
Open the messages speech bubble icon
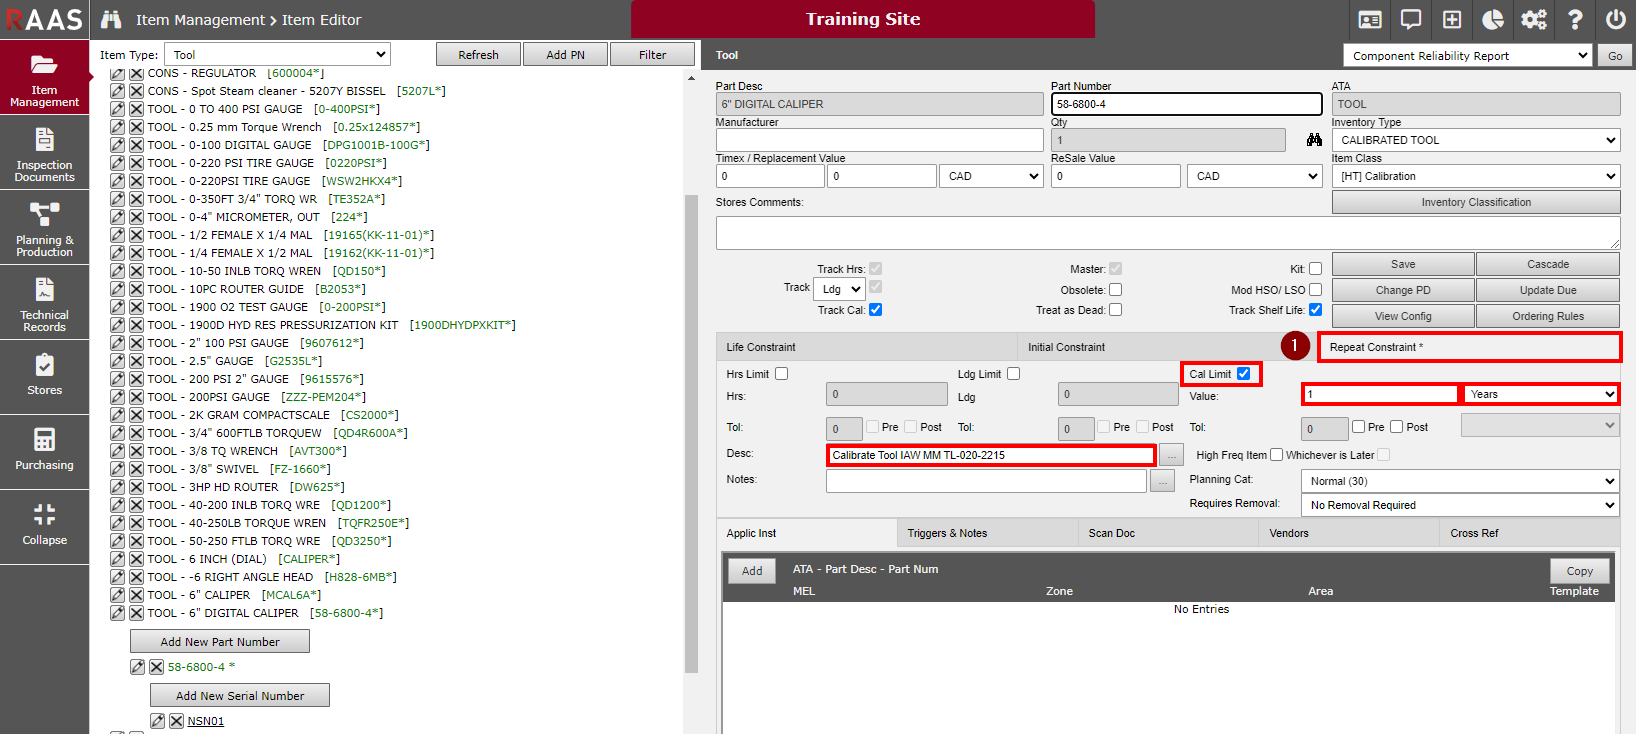1411,20
